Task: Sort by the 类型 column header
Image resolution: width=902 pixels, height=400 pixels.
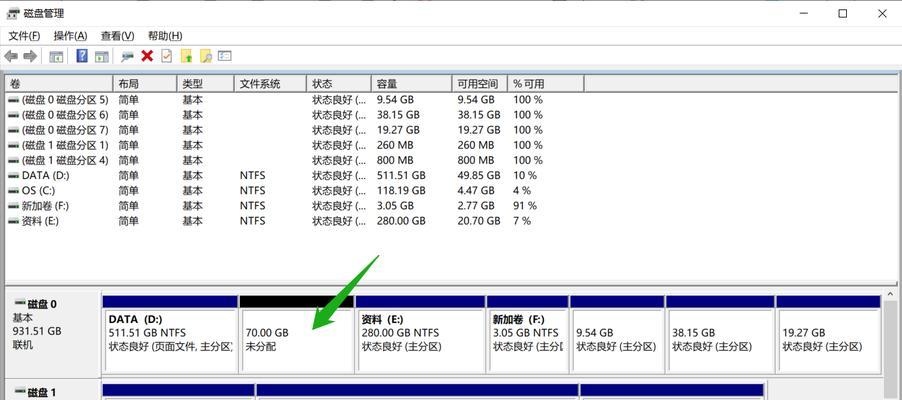Action: [205, 84]
